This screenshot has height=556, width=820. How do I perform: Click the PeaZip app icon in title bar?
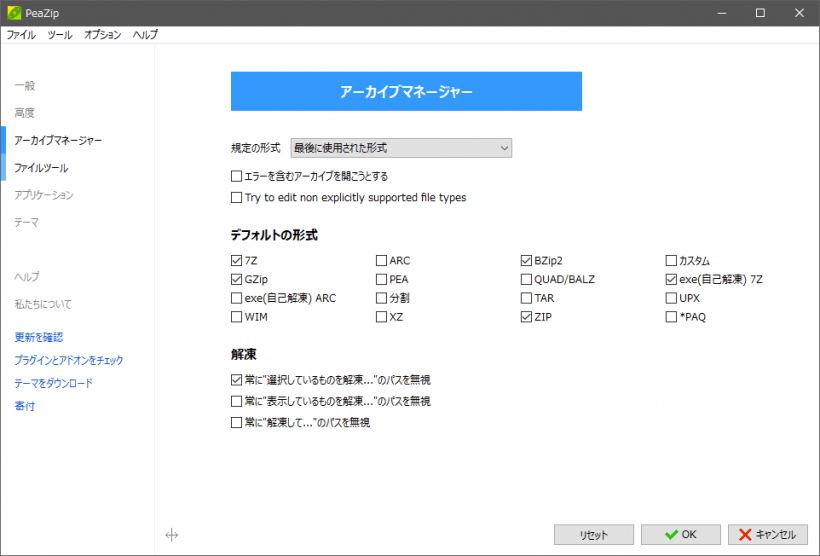pos(14,13)
